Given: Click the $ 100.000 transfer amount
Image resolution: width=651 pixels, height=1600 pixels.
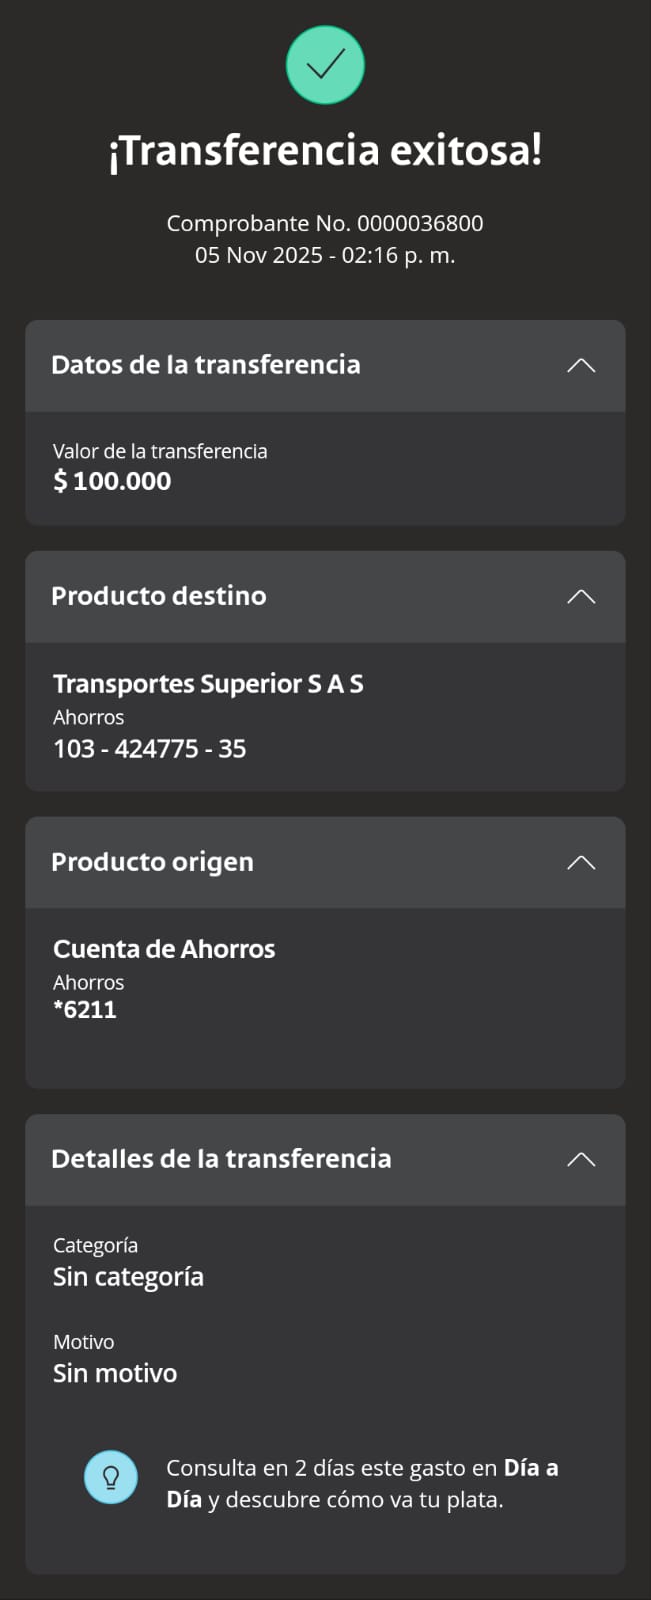Looking at the screenshot, I should [112, 481].
